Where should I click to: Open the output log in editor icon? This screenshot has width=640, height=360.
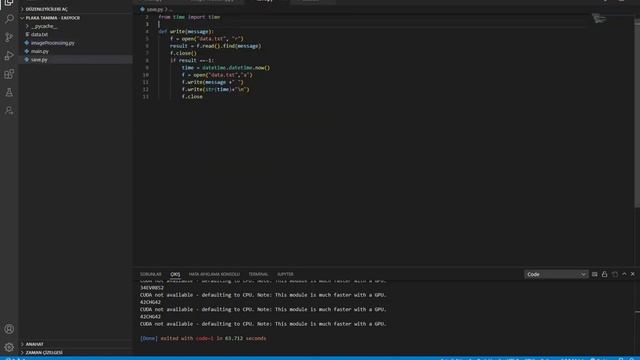(x=615, y=274)
